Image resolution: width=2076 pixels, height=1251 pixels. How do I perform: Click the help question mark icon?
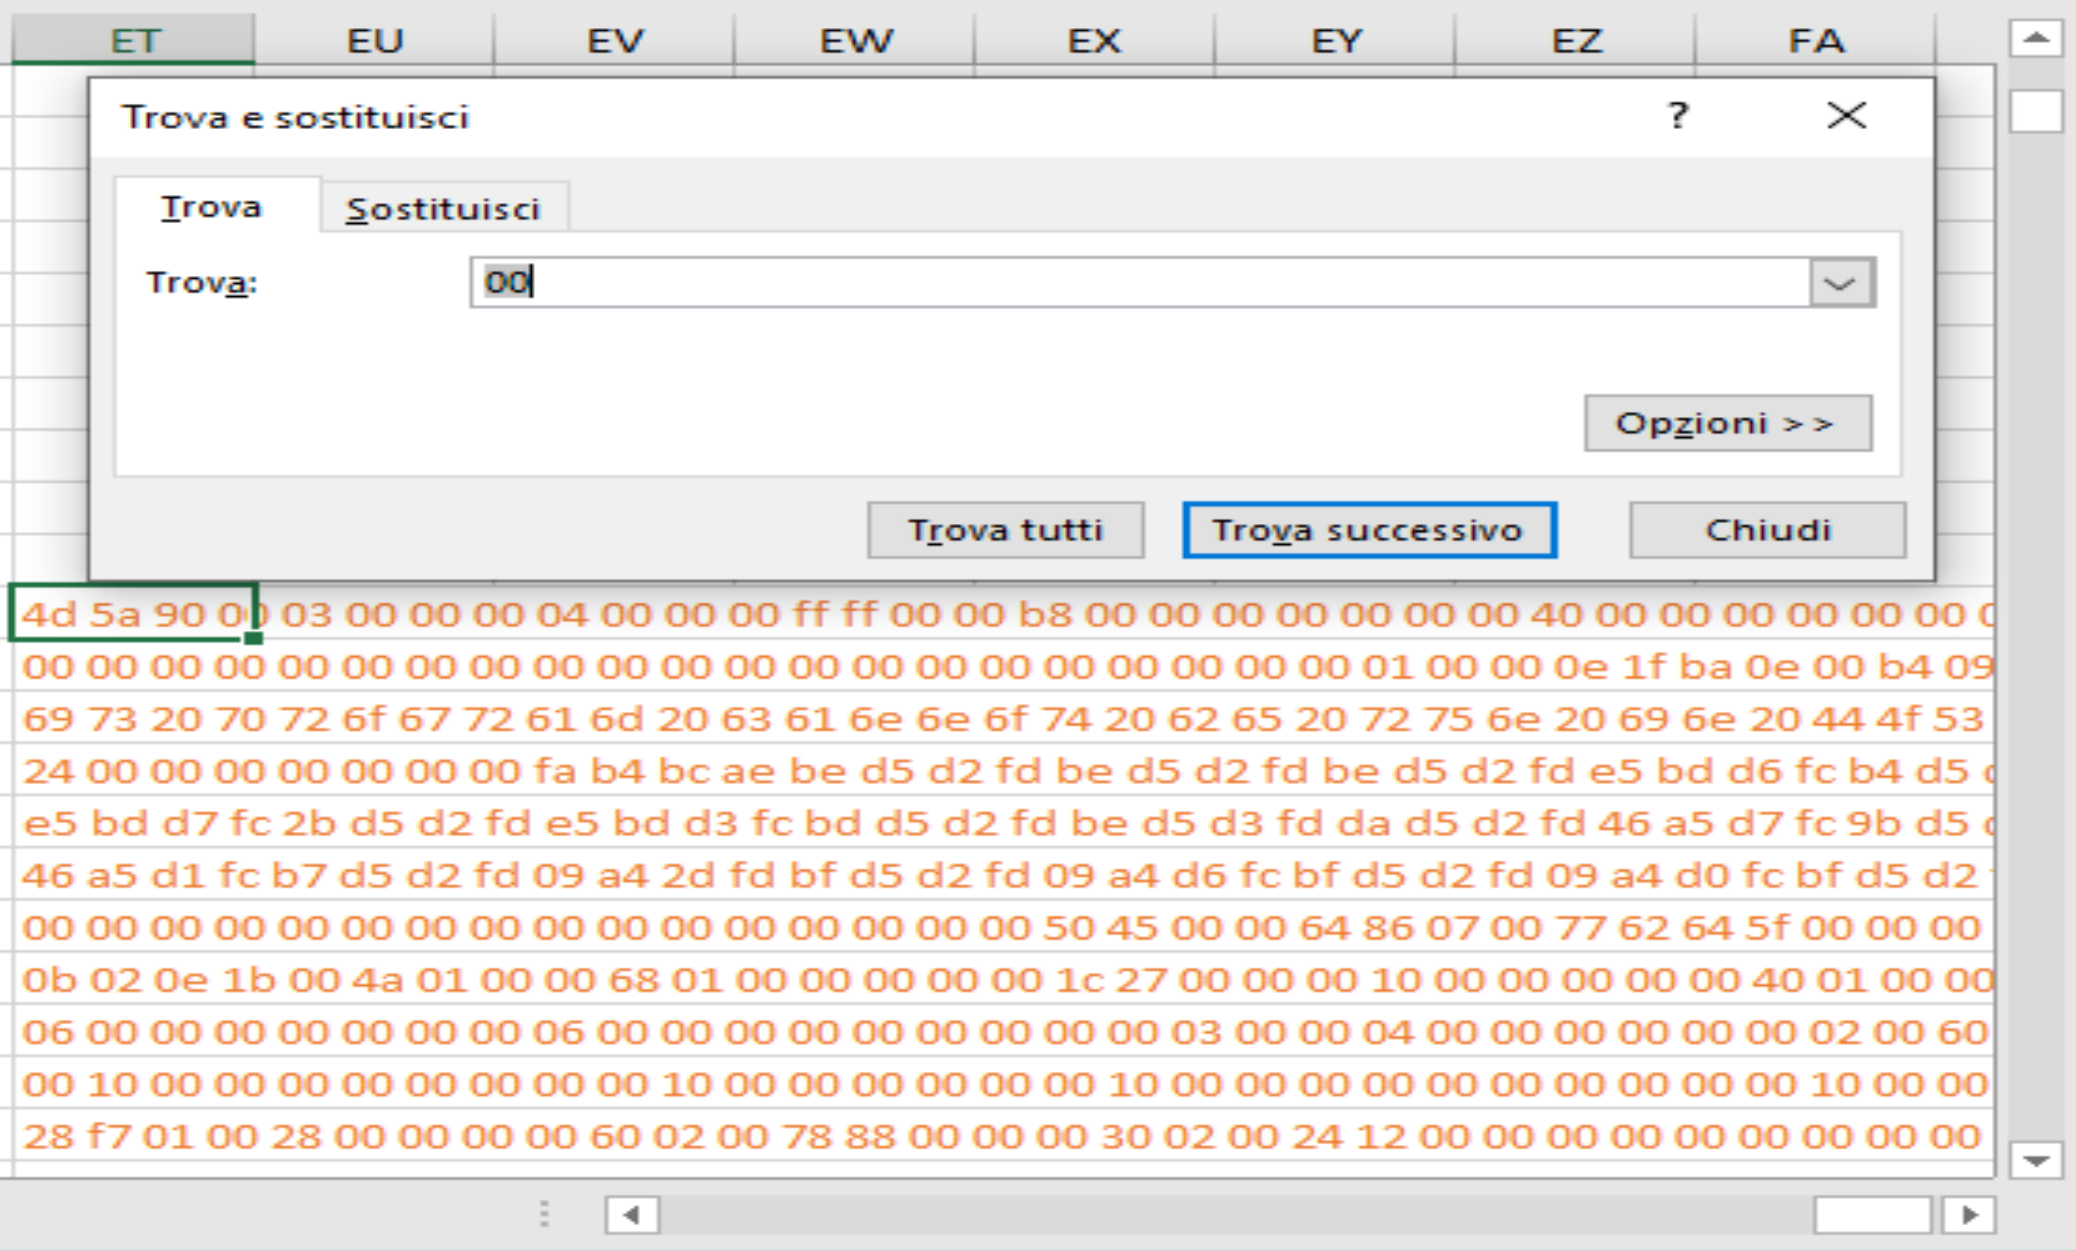pos(1677,116)
